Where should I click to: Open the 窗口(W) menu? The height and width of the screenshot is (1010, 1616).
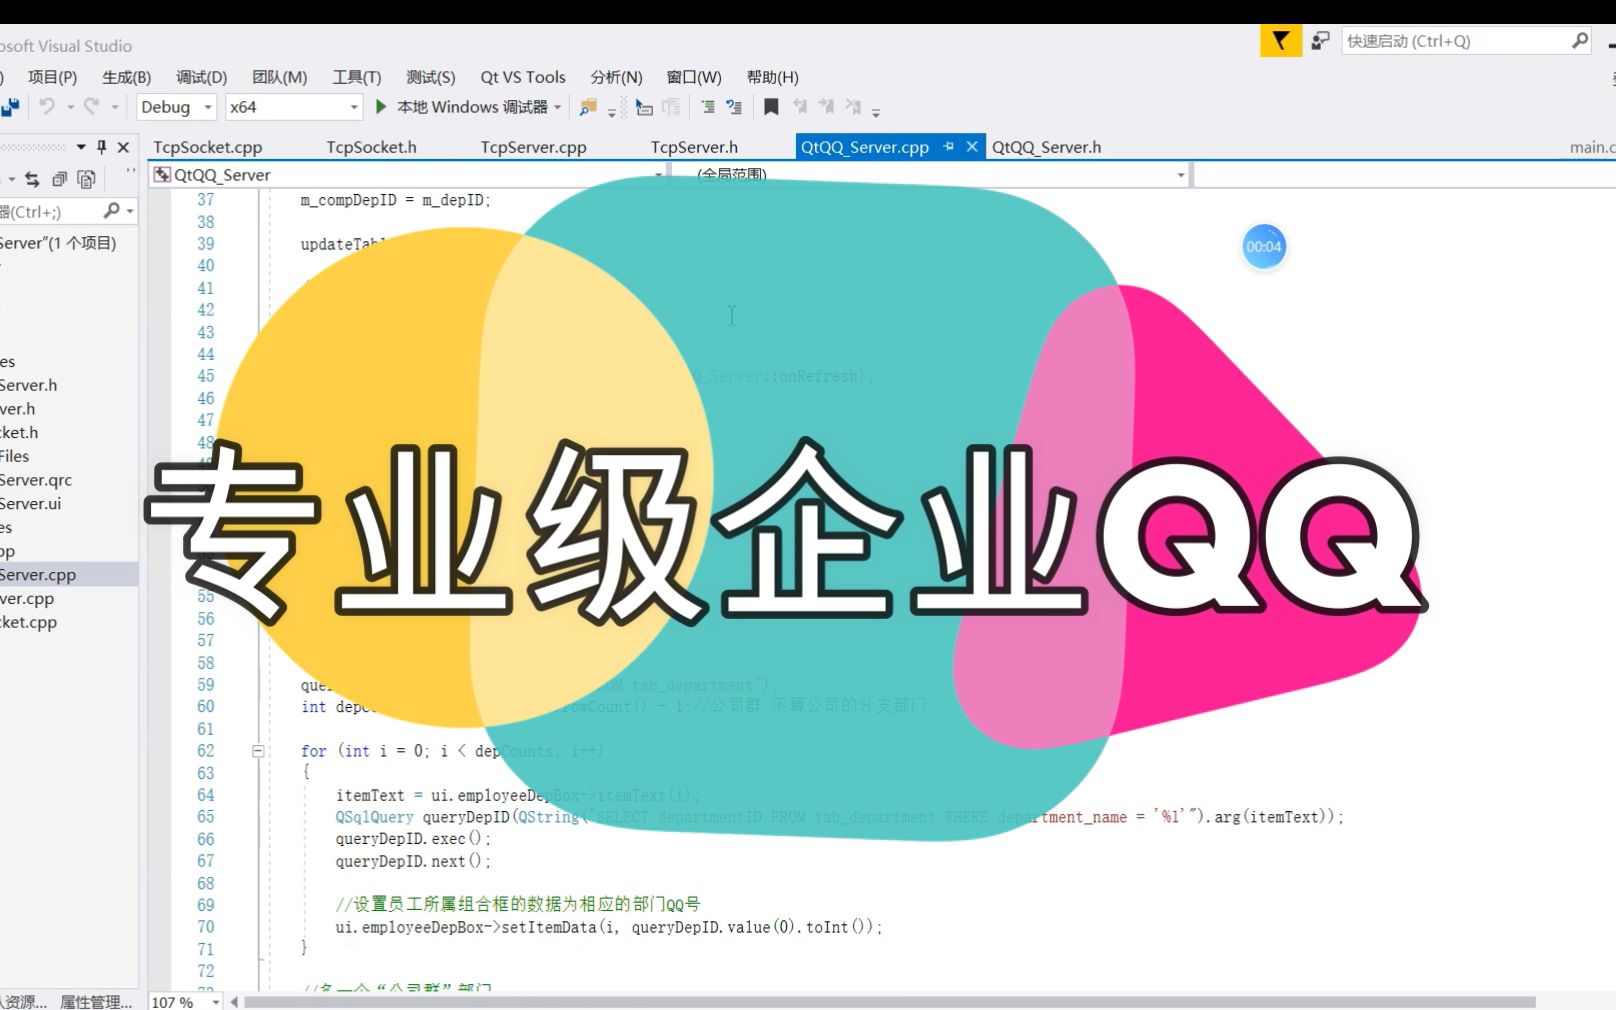tap(694, 77)
